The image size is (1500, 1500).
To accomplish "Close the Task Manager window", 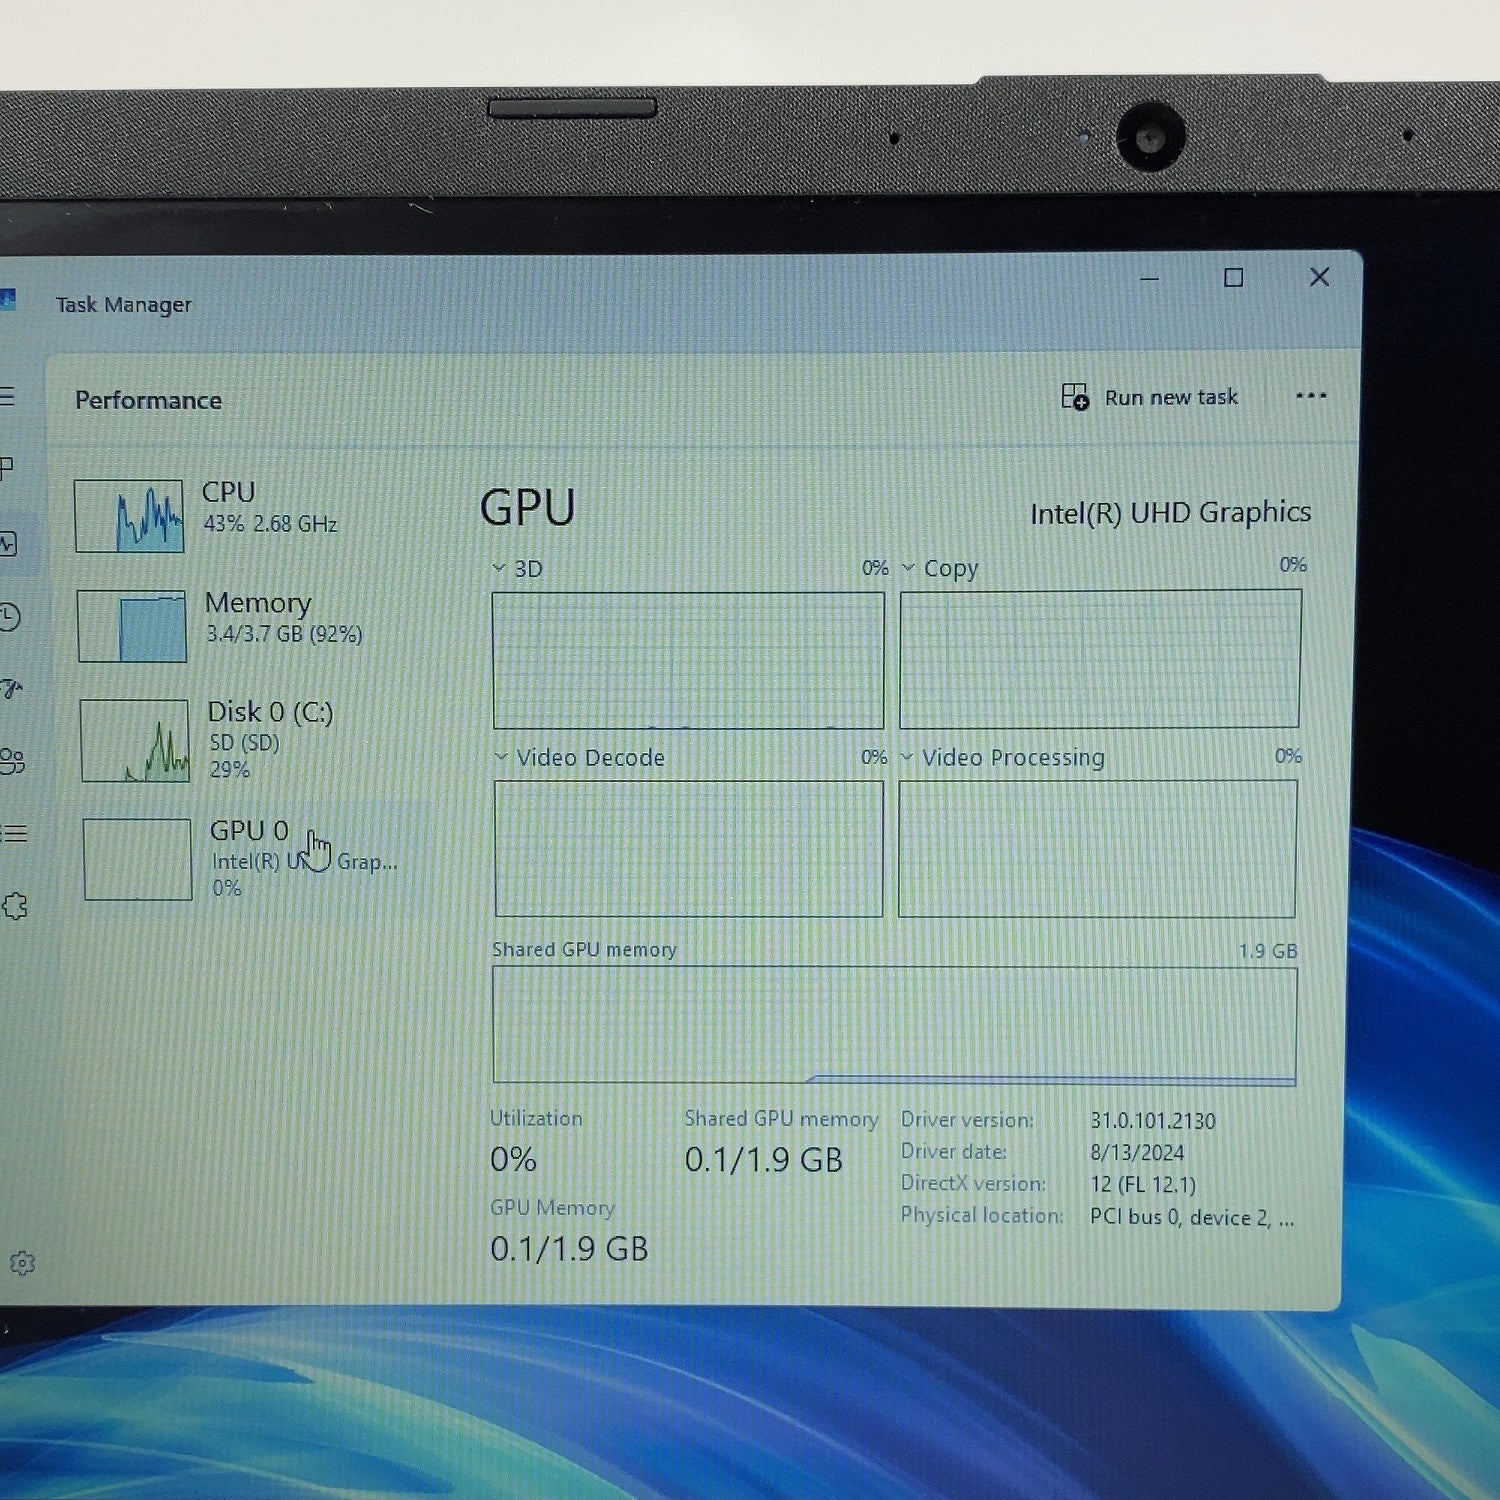I will [x=1320, y=277].
